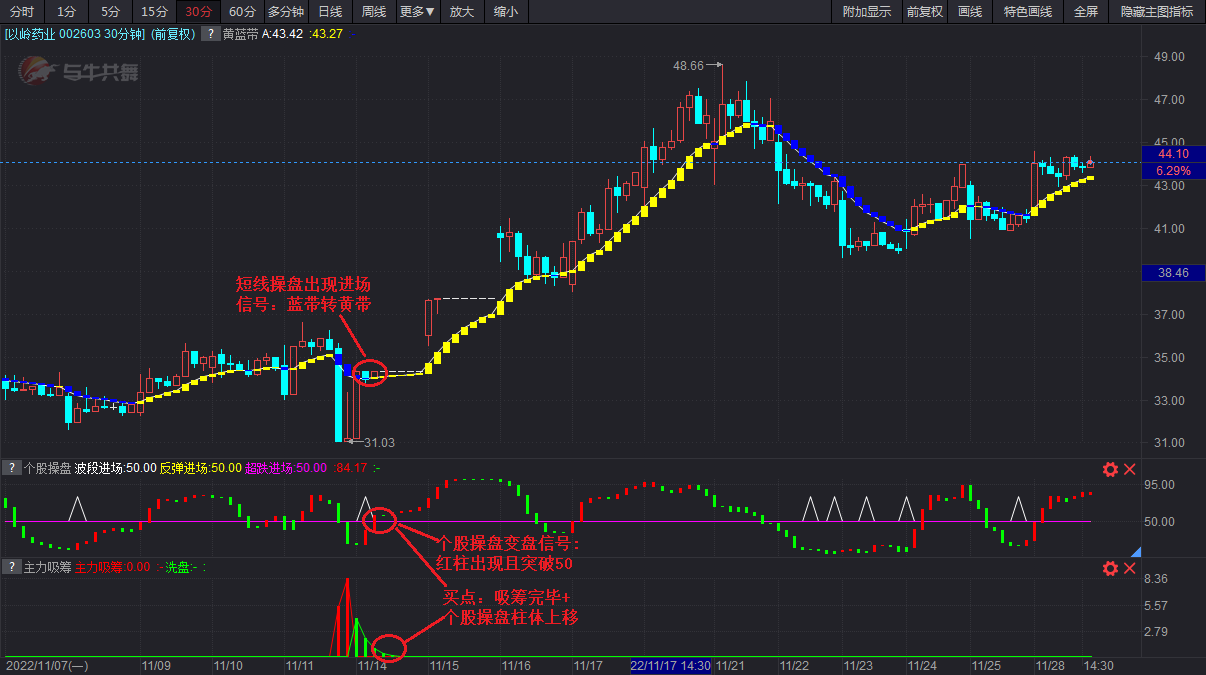Toggle 隐藏主图指标 to hide main indicator
Screen dimensions: 1206x675
point(1157,12)
